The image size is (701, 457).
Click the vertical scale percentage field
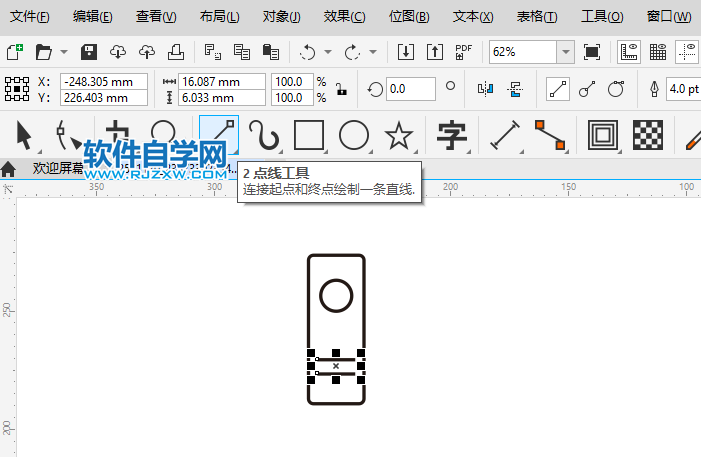[x=292, y=97]
